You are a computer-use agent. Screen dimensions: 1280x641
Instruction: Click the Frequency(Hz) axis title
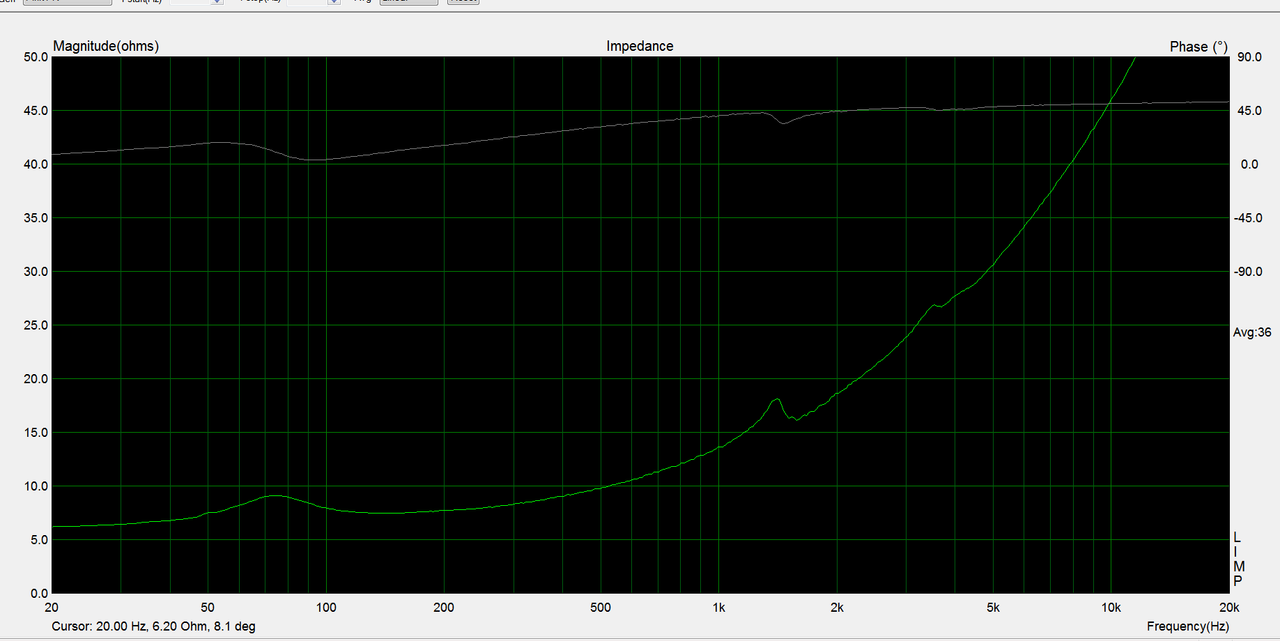click(1188, 626)
